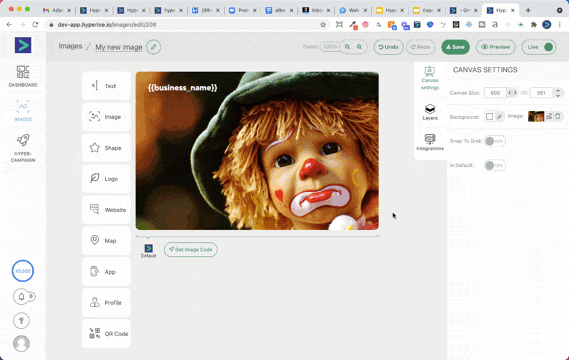The image size is (569, 360).
Task: Zoom out with left magnifier icon
Action: 348,47
